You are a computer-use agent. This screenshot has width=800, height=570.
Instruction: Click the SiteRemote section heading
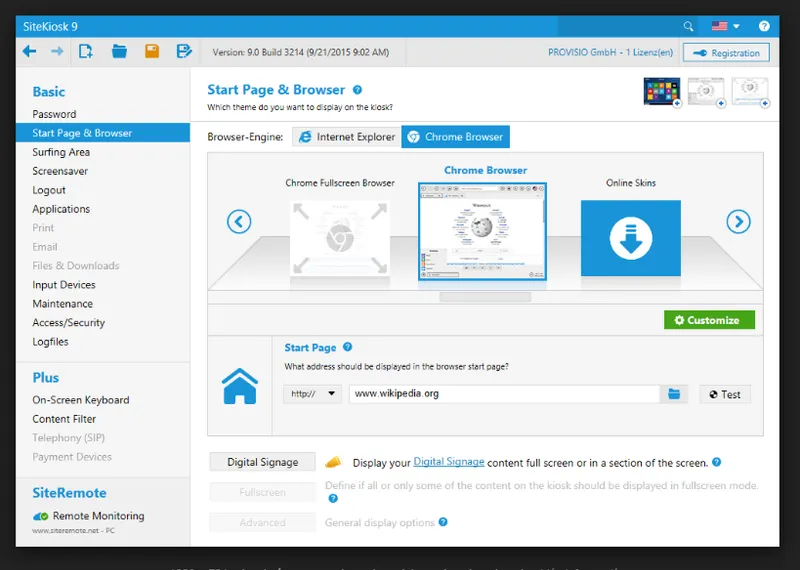pyautogui.click(x=69, y=493)
